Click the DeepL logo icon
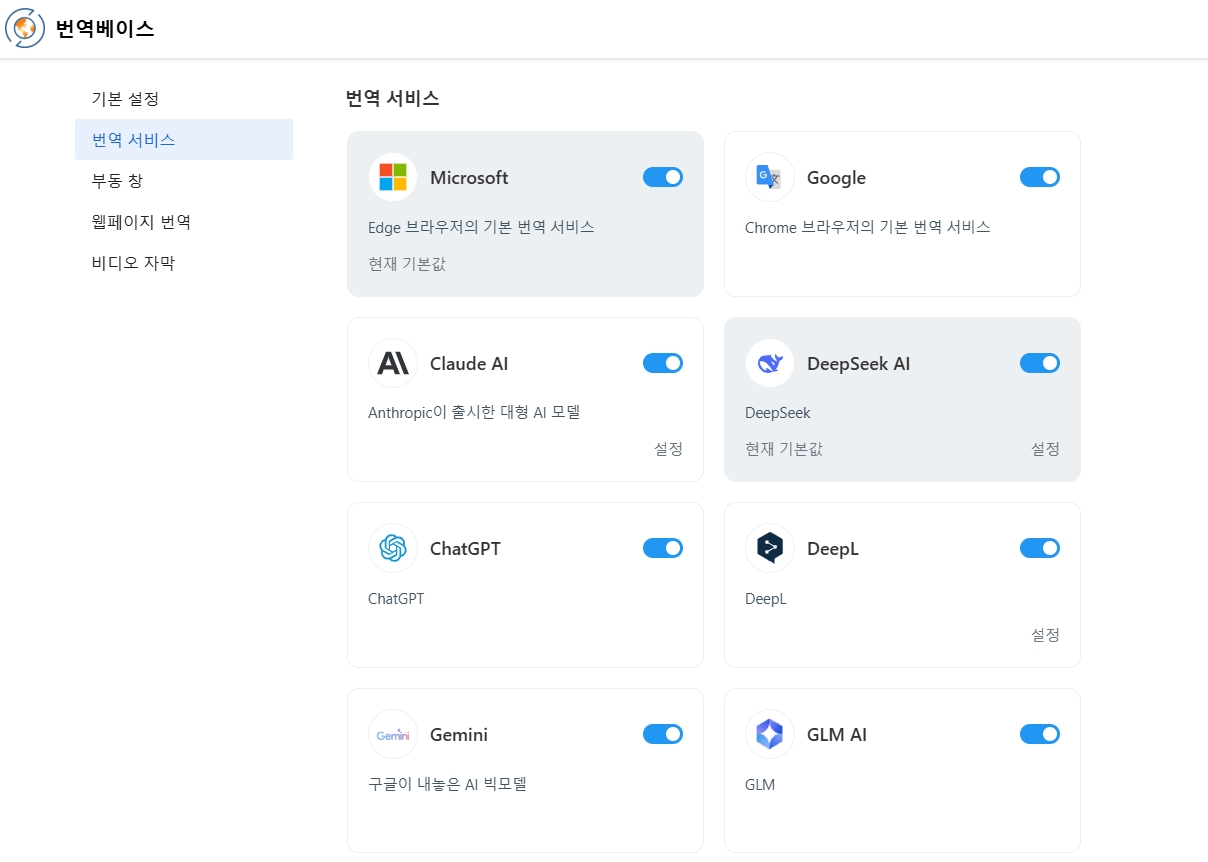Image resolution: width=1208 pixels, height=862 pixels. (x=770, y=548)
